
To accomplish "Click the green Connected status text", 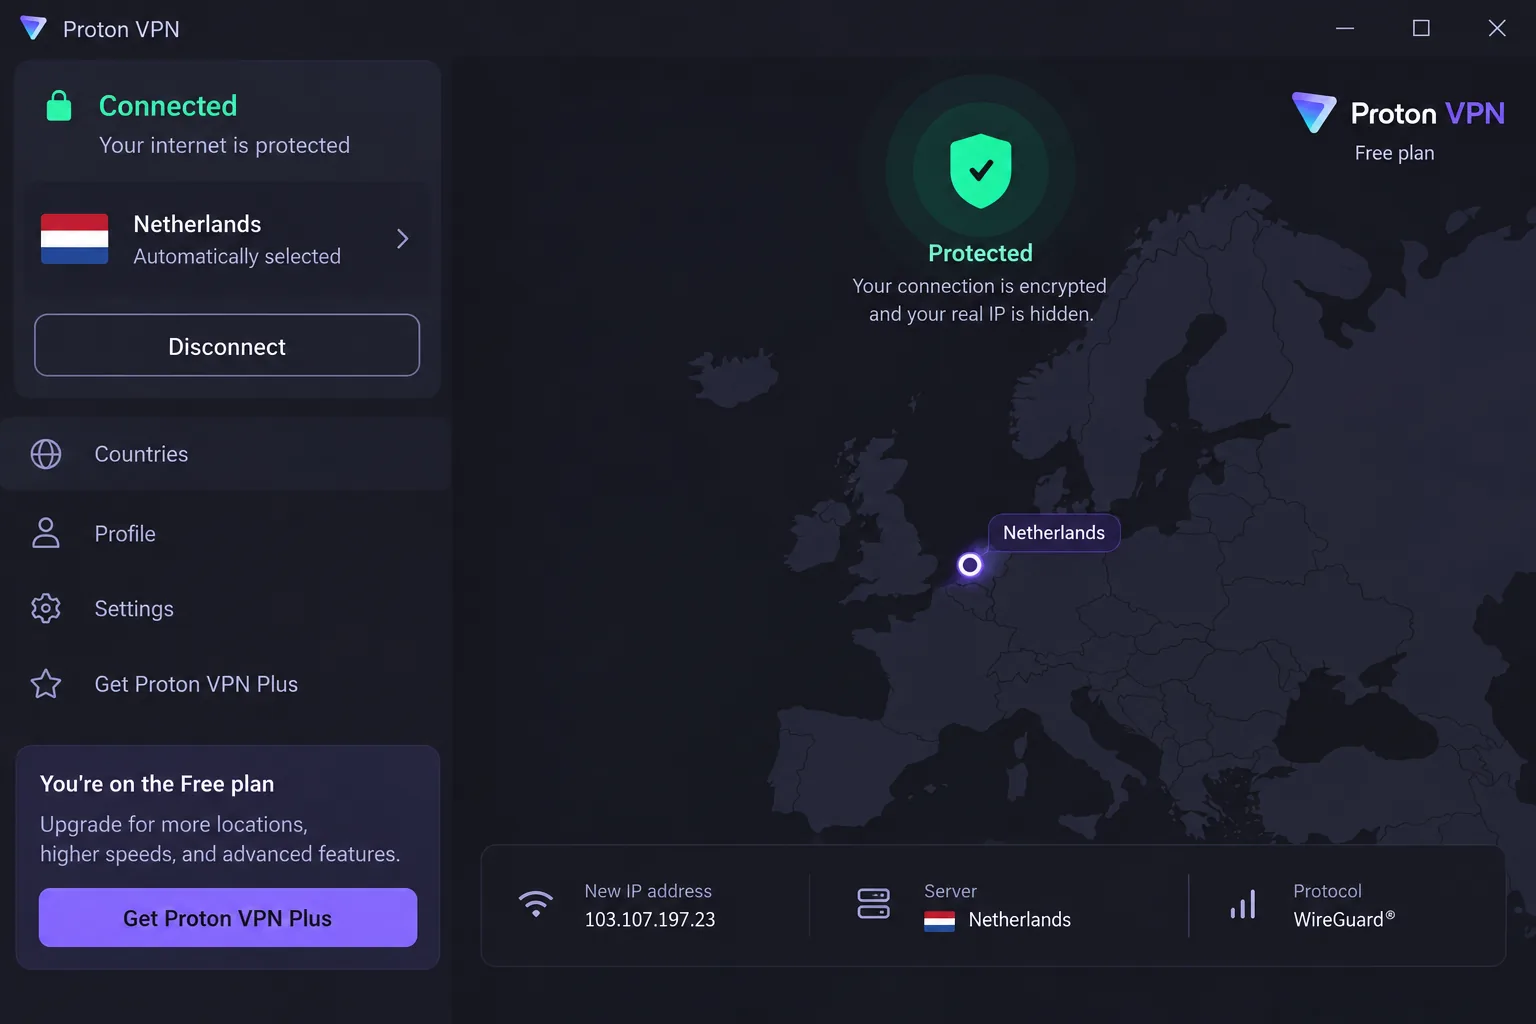I will (168, 106).
